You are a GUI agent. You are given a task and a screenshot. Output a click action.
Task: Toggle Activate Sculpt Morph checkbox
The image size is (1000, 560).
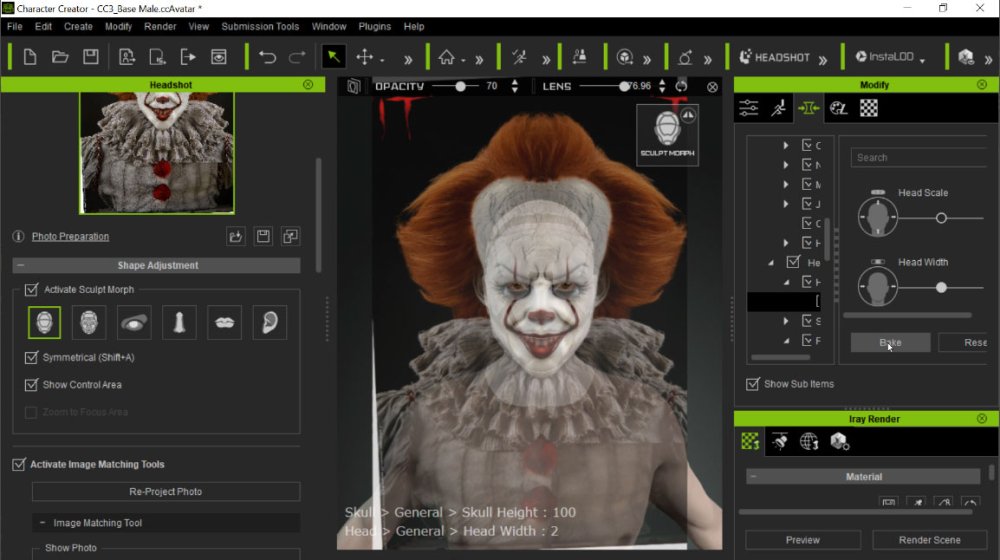[31, 290]
